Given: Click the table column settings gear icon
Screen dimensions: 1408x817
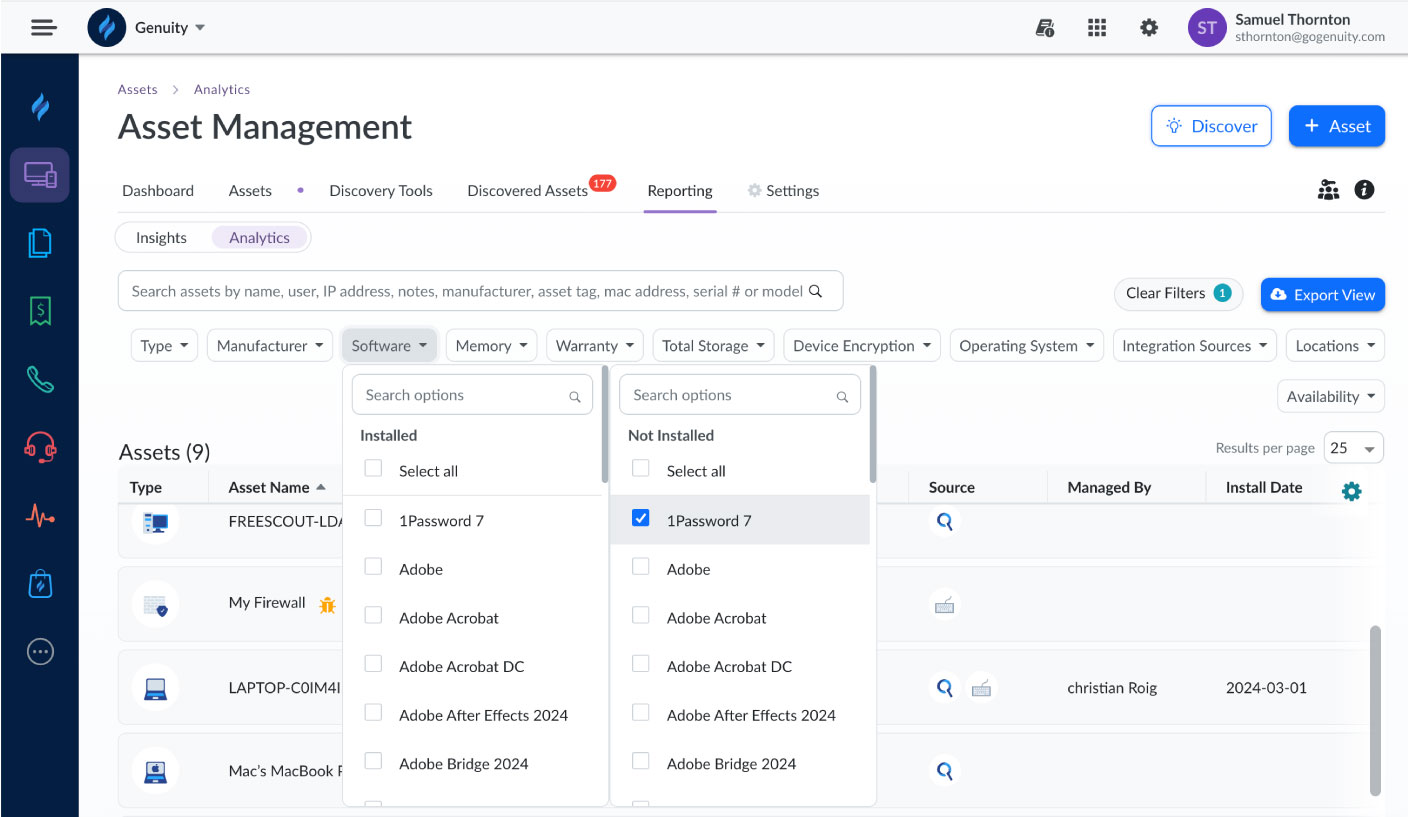Looking at the screenshot, I should coord(1351,491).
